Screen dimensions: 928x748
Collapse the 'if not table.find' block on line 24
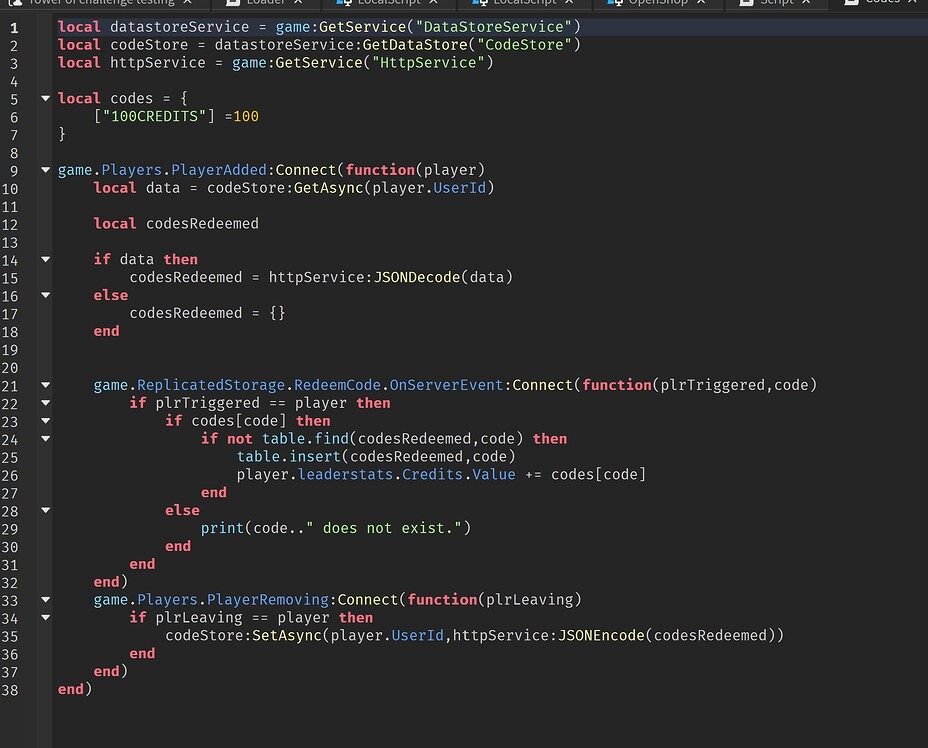pos(46,439)
